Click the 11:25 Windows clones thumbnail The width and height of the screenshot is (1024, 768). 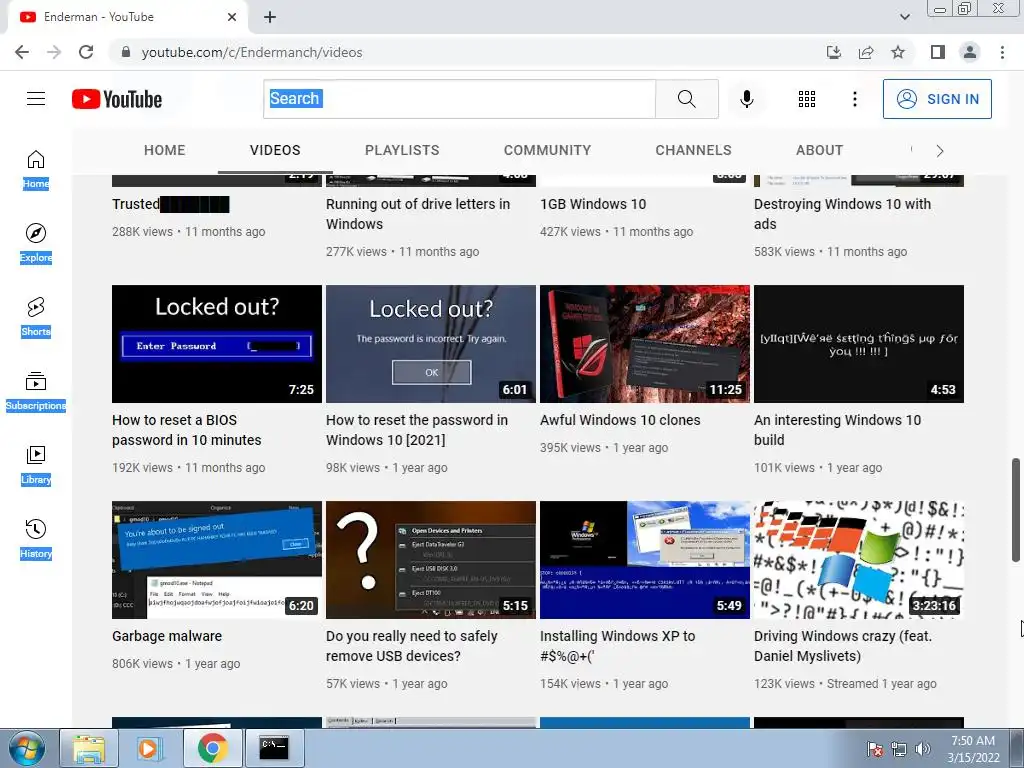coord(645,344)
